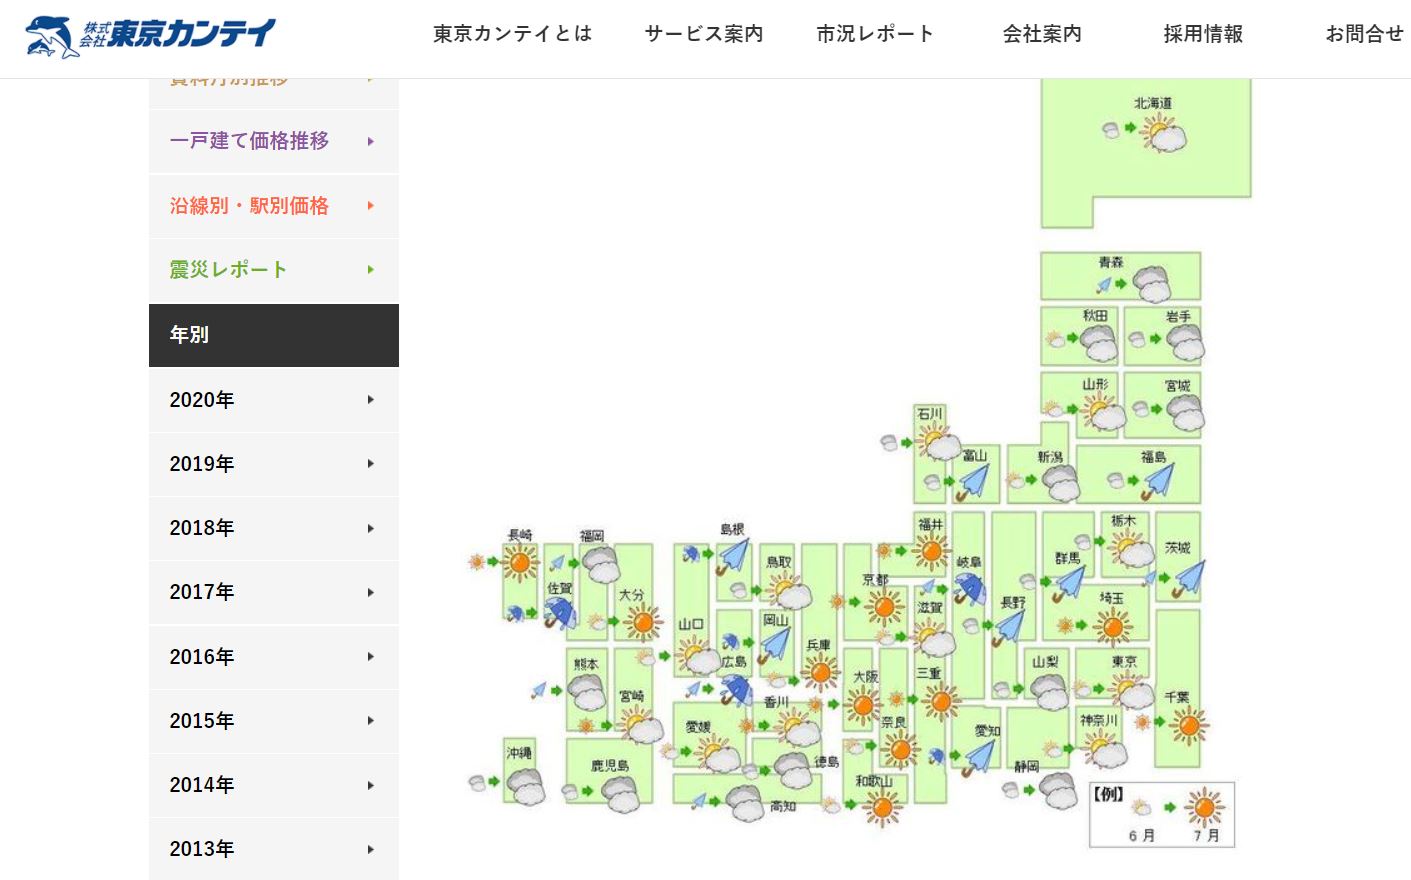Expand the 2017年 arrow in sidebar
The width and height of the screenshot is (1411, 880).
(x=371, y=592)
